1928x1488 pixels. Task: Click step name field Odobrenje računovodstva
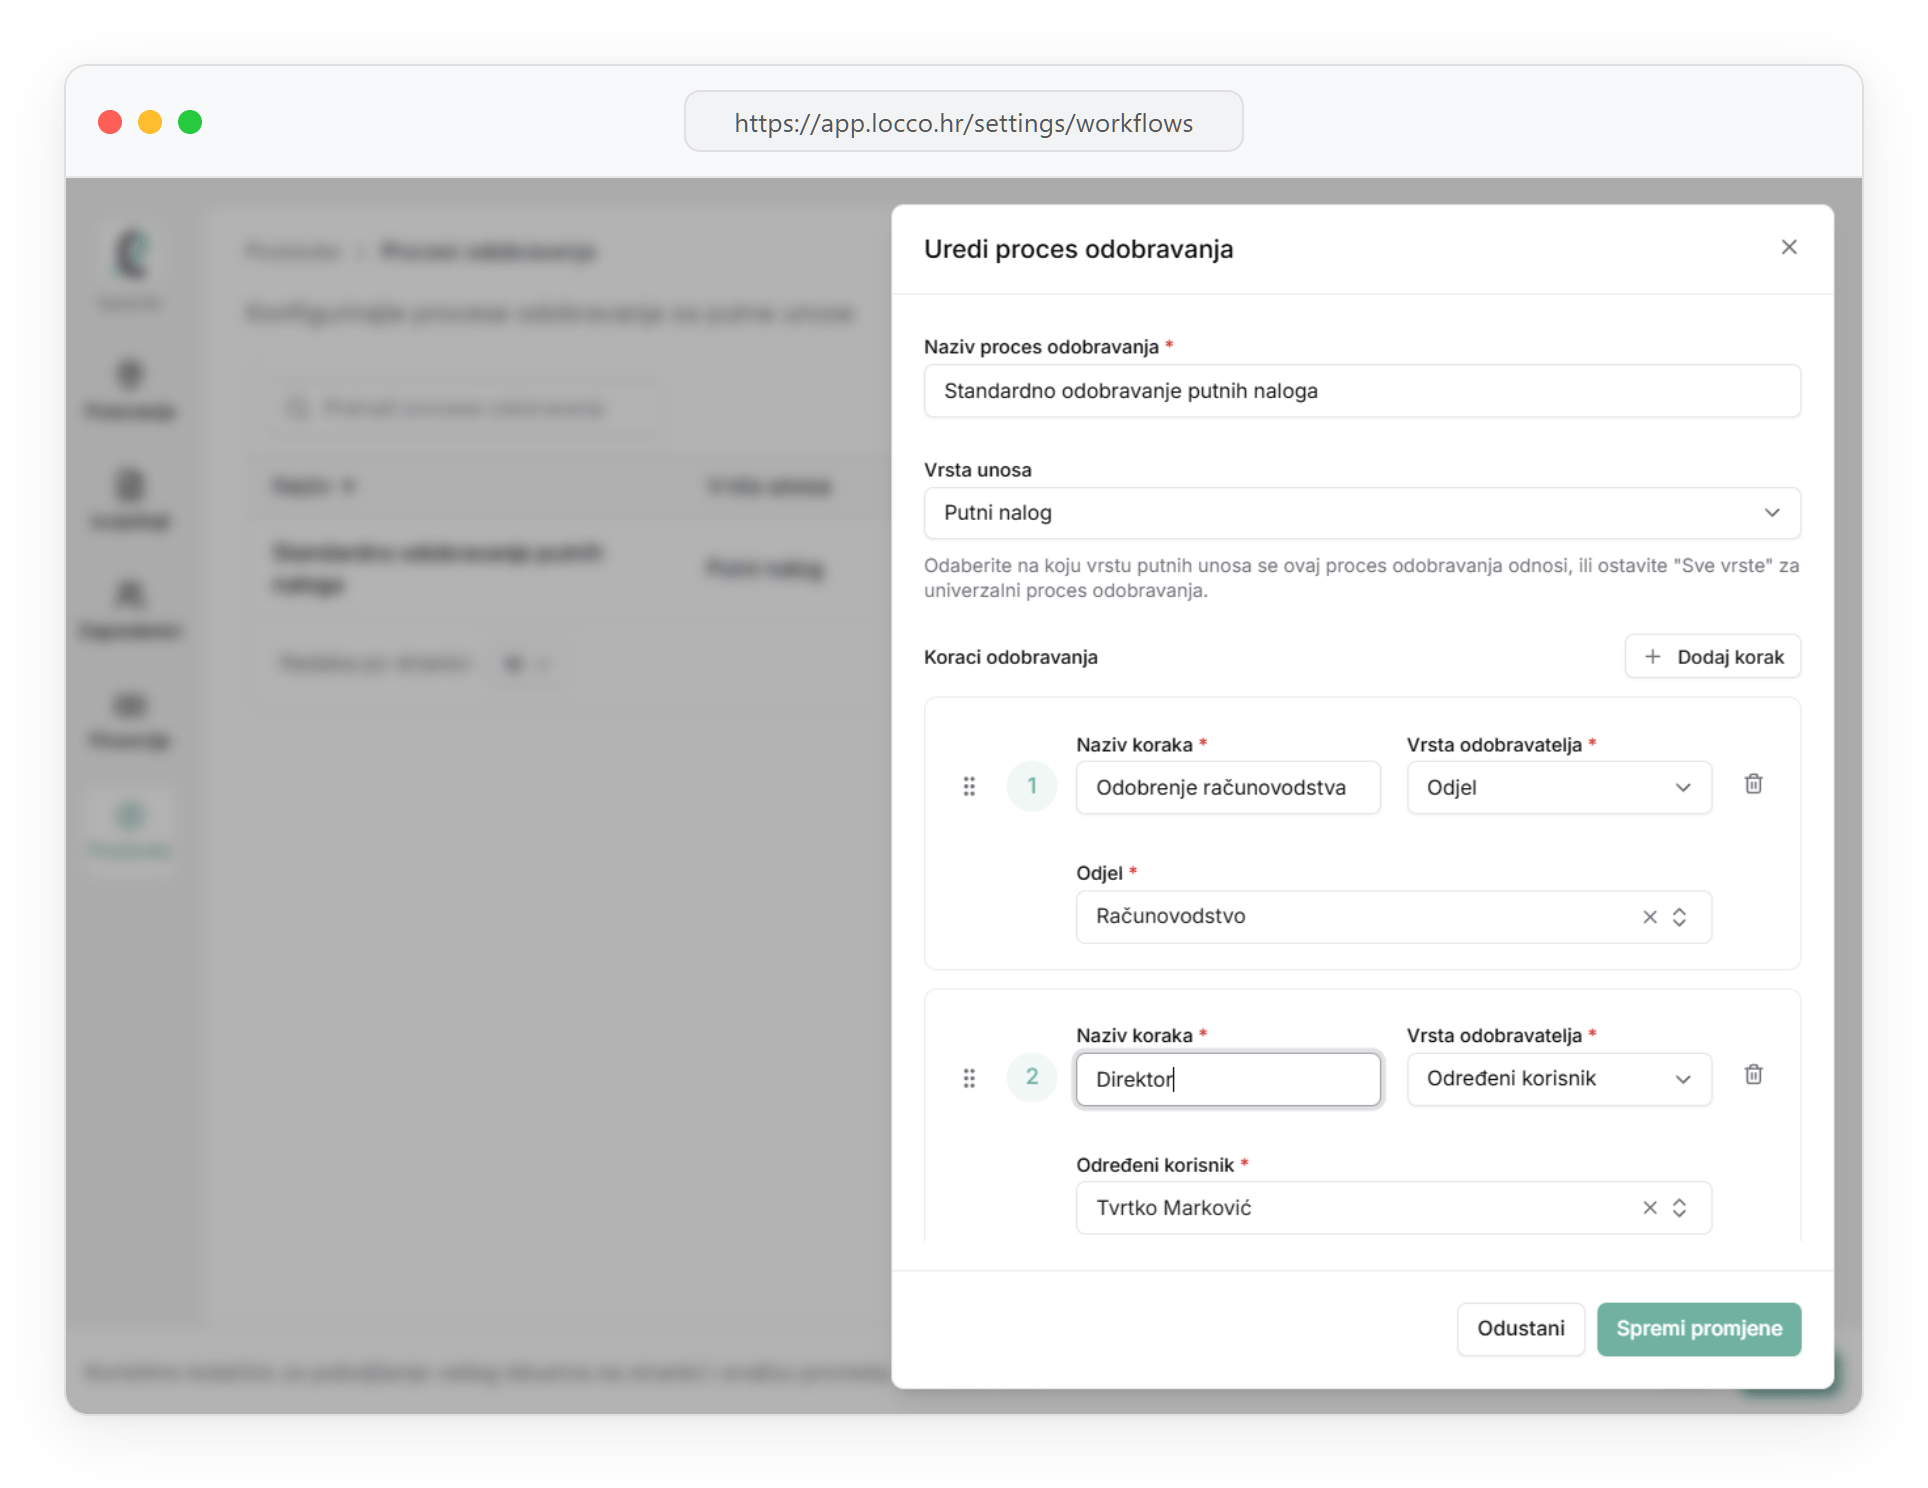pyautogui.click(x=1228, y=788)
